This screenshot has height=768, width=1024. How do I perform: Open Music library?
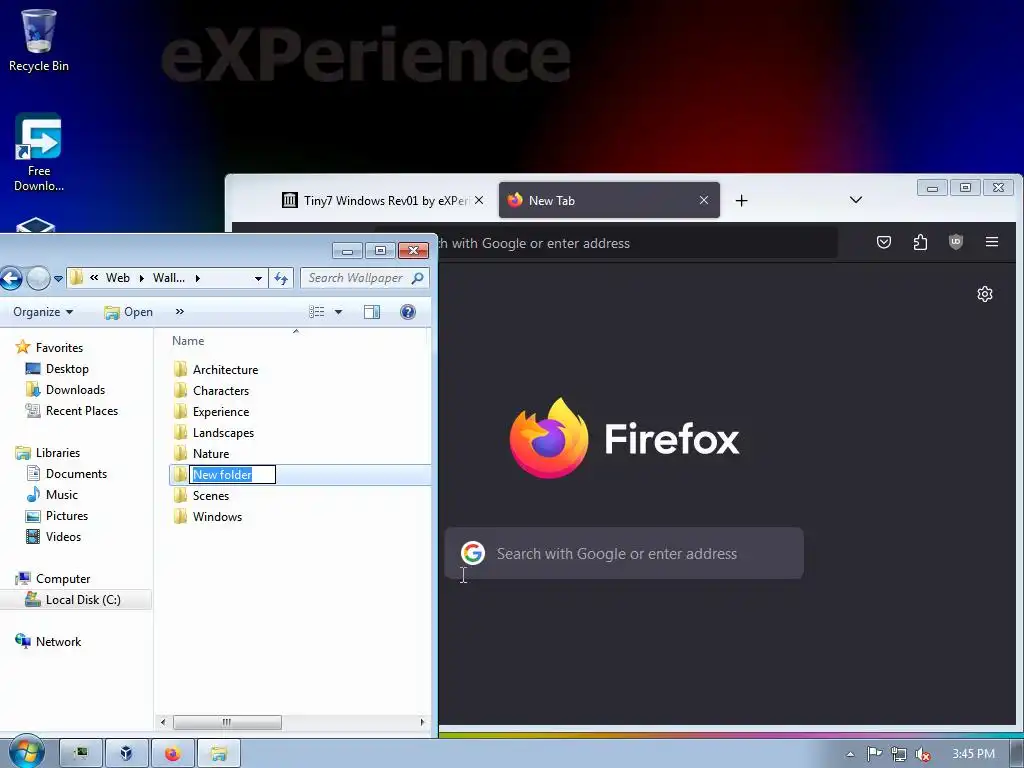coord(61,494)
